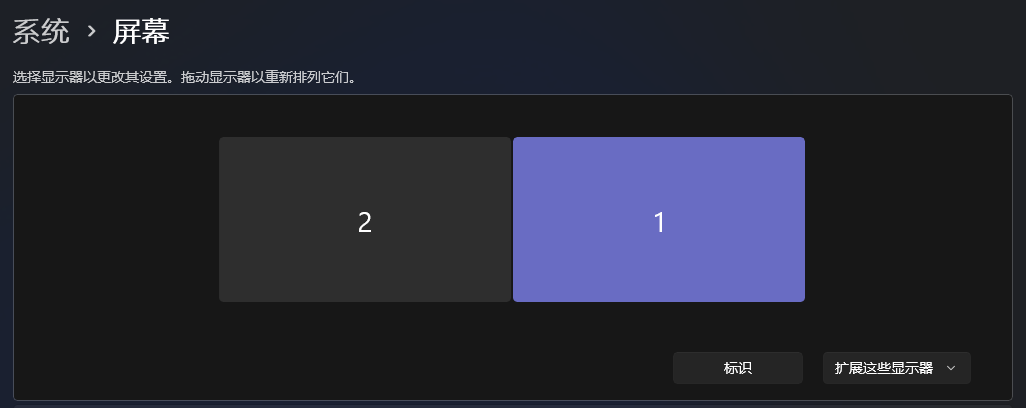
Task: Click the 选择显示器以更改其设置 instruction text
Action: click(94, 78)
